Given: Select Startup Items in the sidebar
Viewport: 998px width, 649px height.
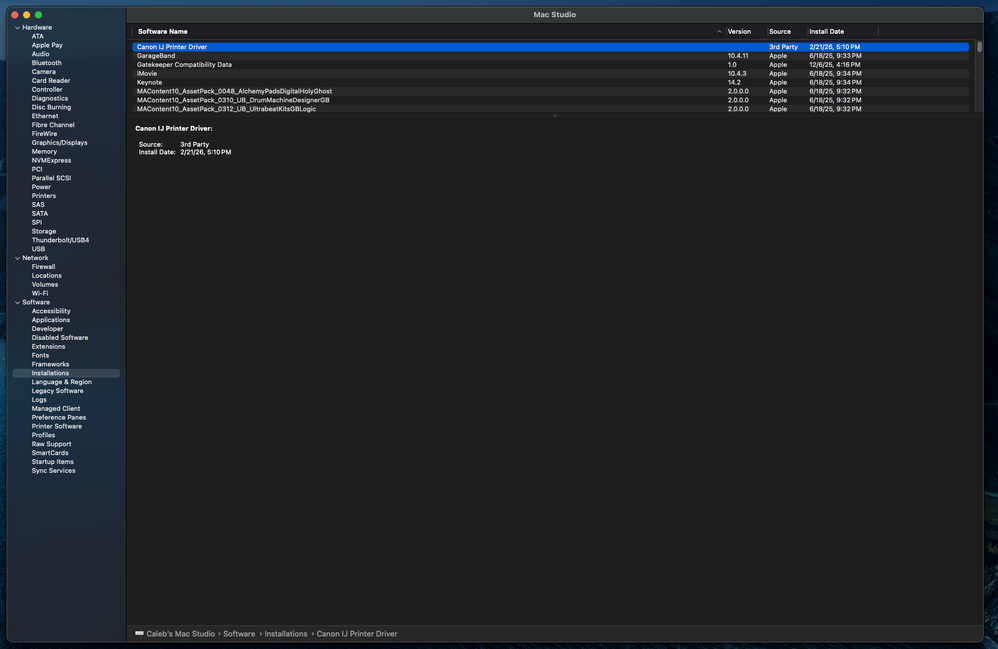Looking at the screenshot, I should pyautogui.click(x=52, y=462).
